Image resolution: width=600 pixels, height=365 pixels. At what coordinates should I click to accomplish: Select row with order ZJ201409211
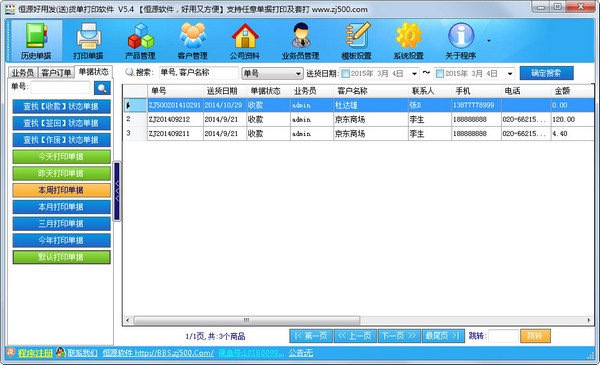pyautogui.click(x=359, y=134)
